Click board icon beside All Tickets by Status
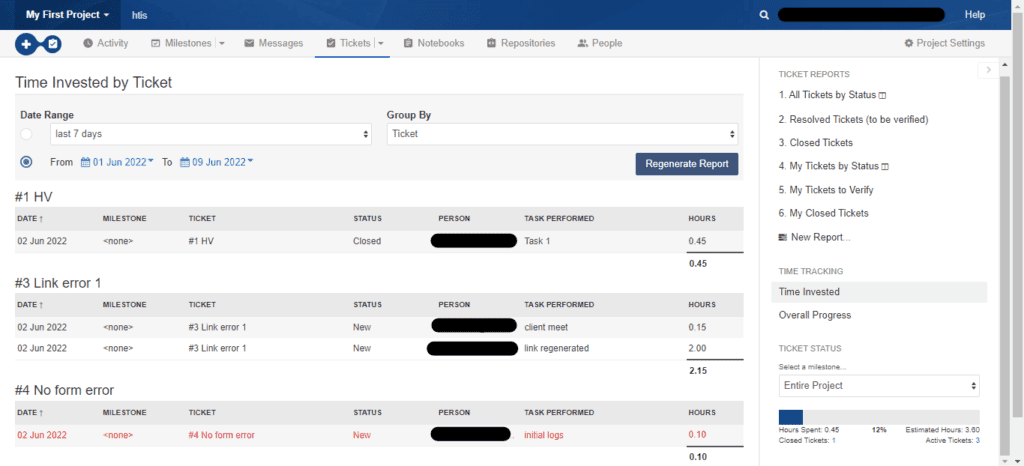The image size is (1024, 466). (x=883, y=96)
